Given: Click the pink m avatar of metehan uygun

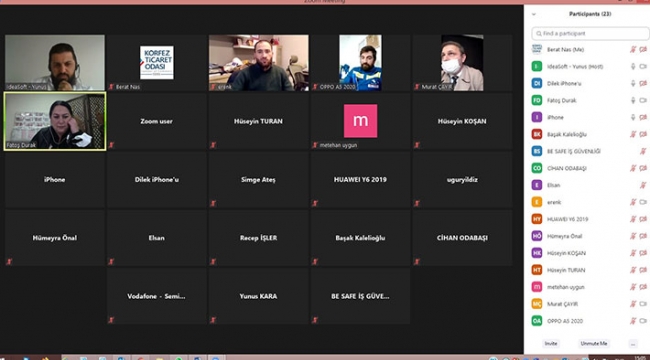Looking at the screenshot, I should [360, 121].
